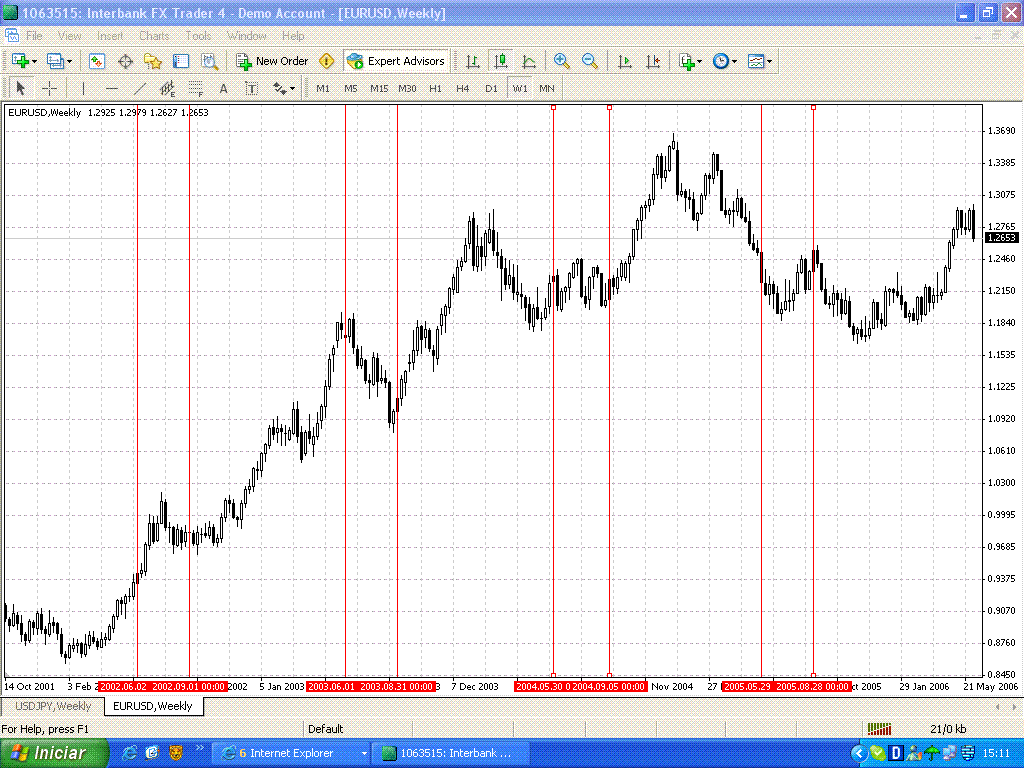Toggle Chart Shift icon
Viewport: 1024px width, 768px height.
click(653, 61)
